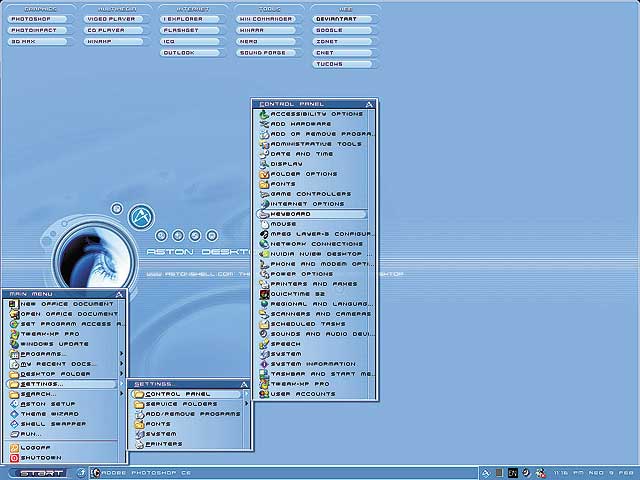Click Aston logo icon in system tray
The width and height of the screenshot is (640, 480).
click(486, 473)
